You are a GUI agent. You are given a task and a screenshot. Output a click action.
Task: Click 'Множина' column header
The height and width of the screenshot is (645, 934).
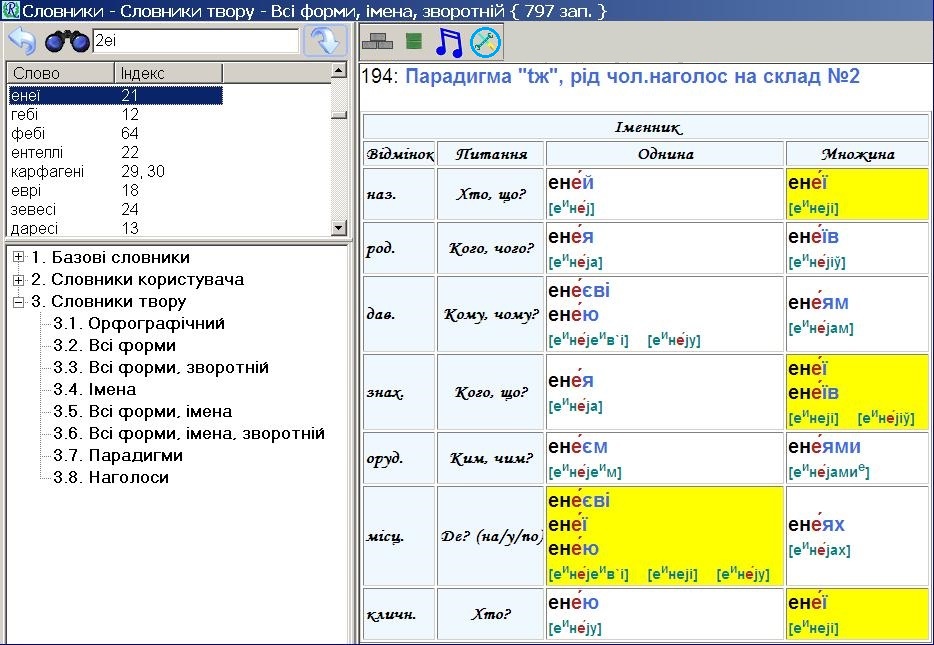click(x=857, y=154)
